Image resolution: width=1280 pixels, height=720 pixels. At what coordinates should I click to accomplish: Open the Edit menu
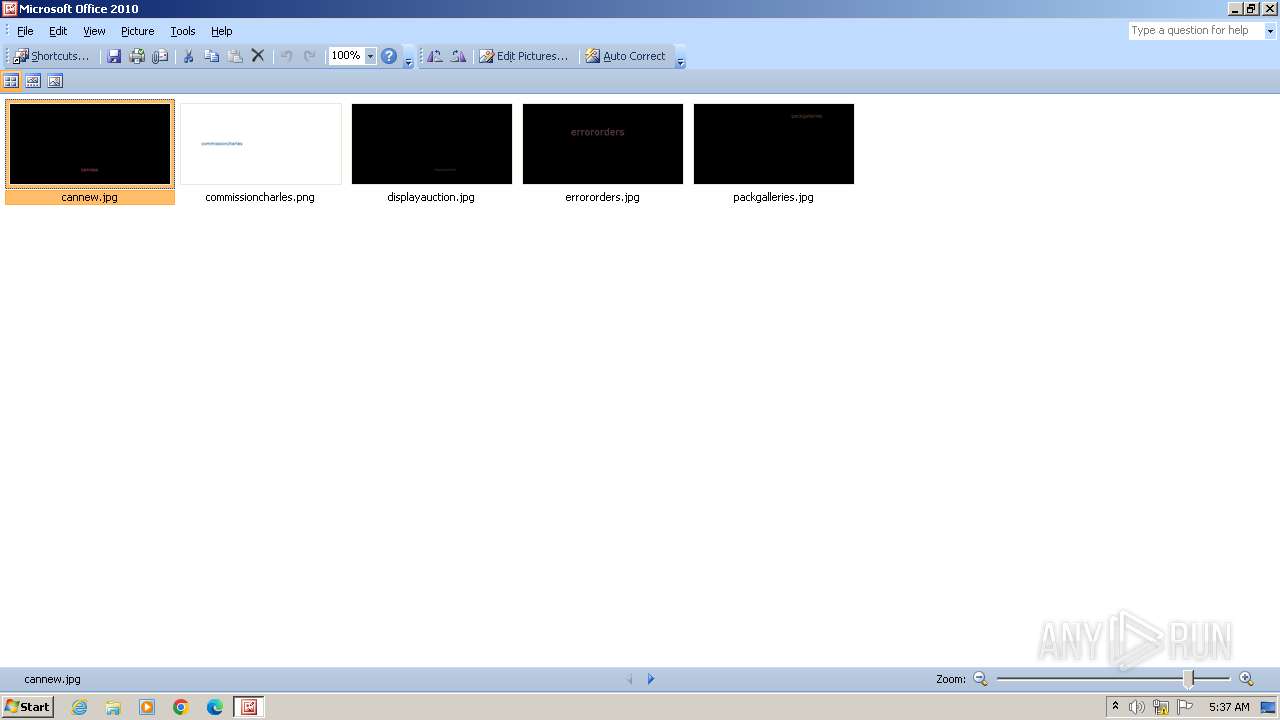click(x=58, y=31)
